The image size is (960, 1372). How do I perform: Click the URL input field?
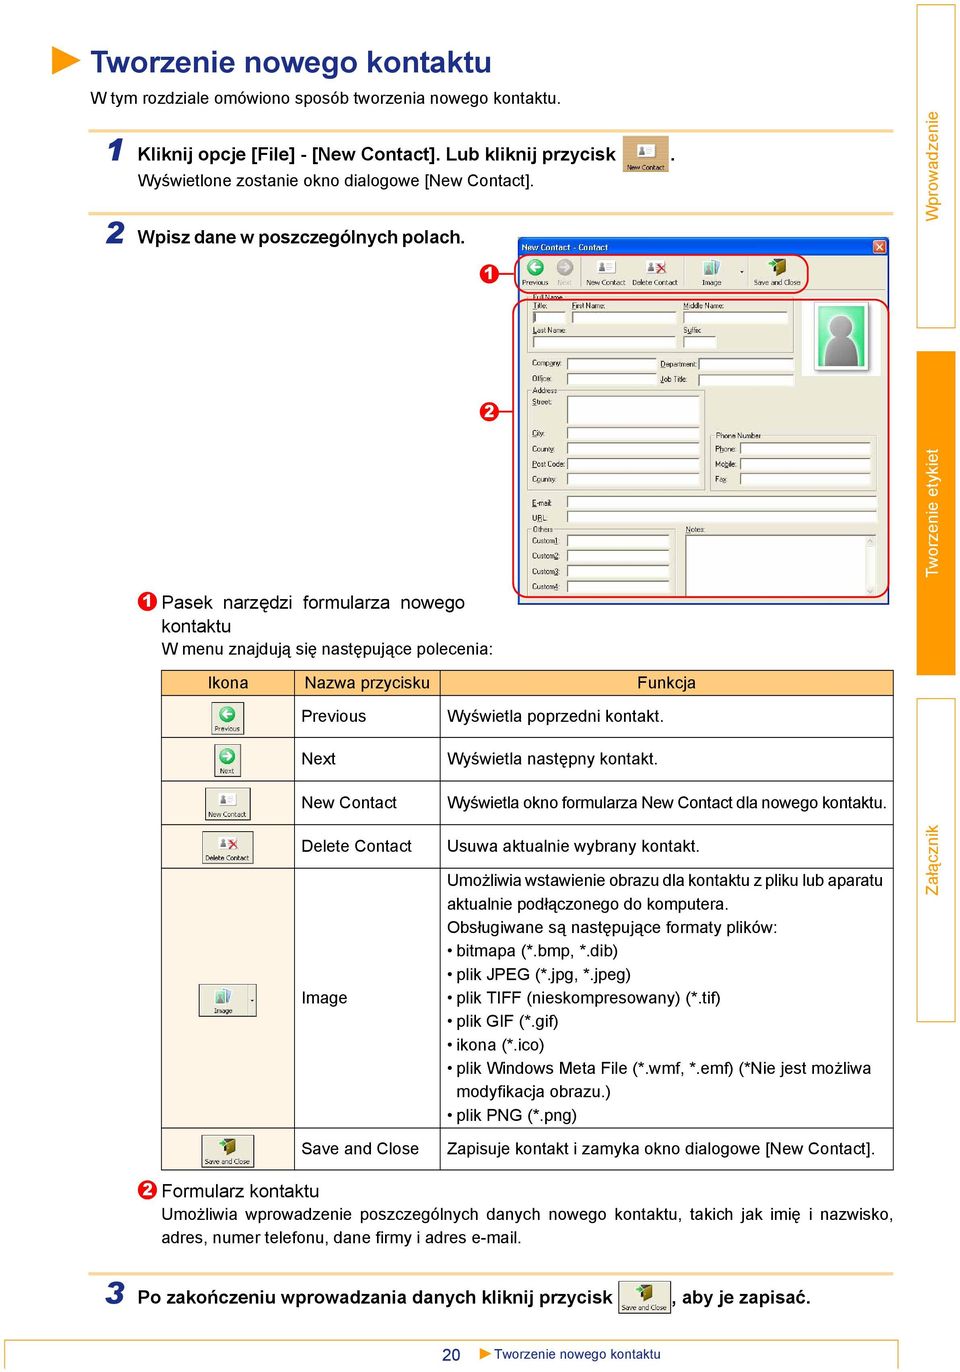pyautogui.click(x=722, y=518)
